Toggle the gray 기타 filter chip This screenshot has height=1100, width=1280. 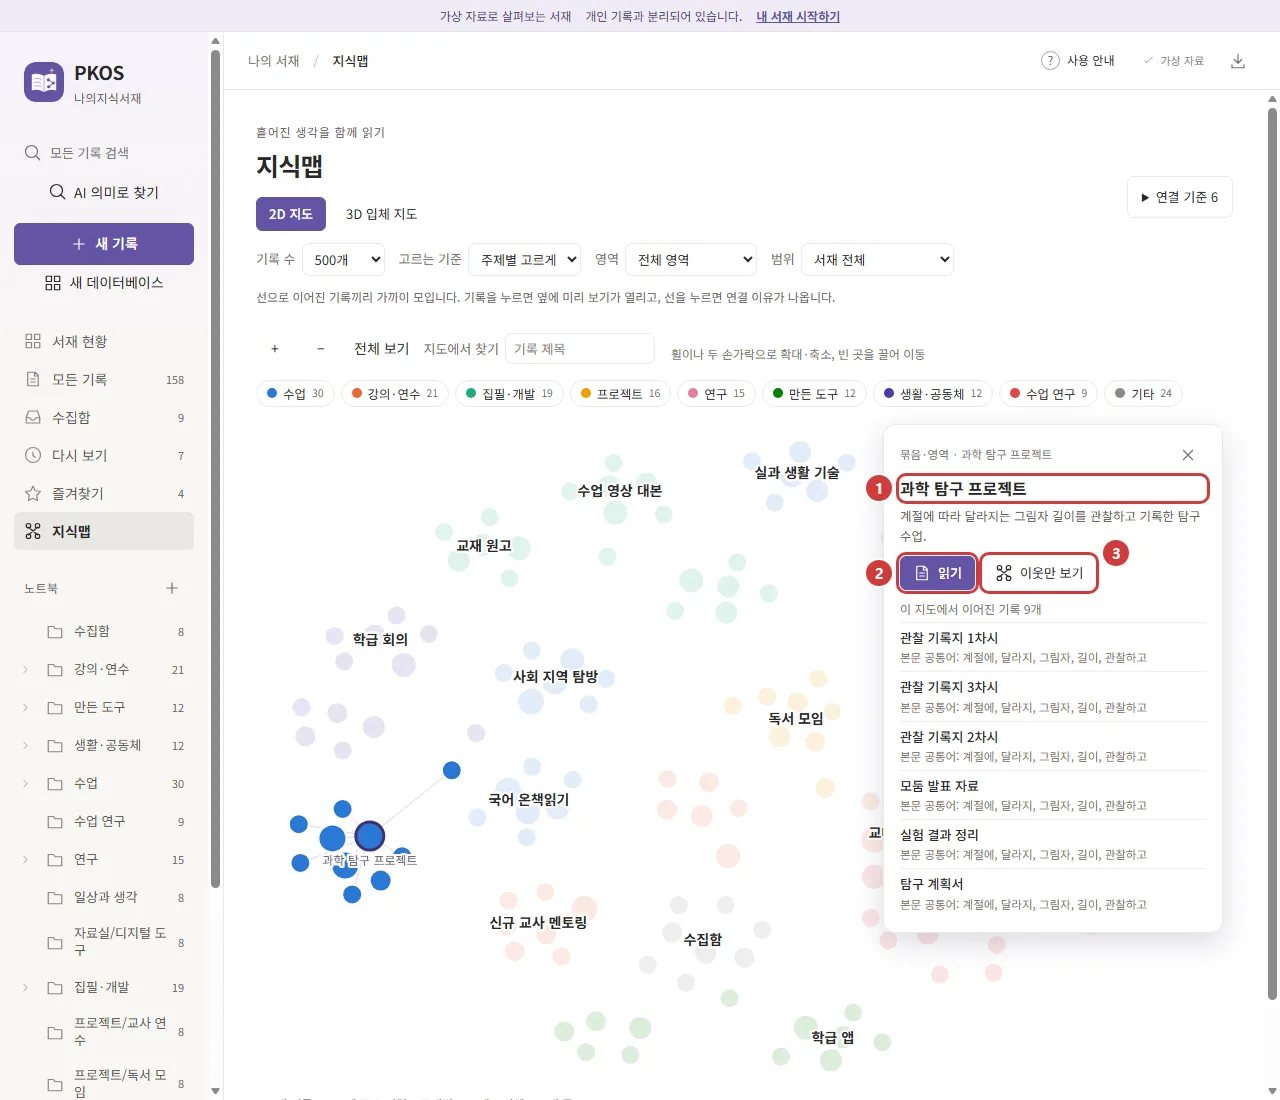click(x=1143, y=394)
